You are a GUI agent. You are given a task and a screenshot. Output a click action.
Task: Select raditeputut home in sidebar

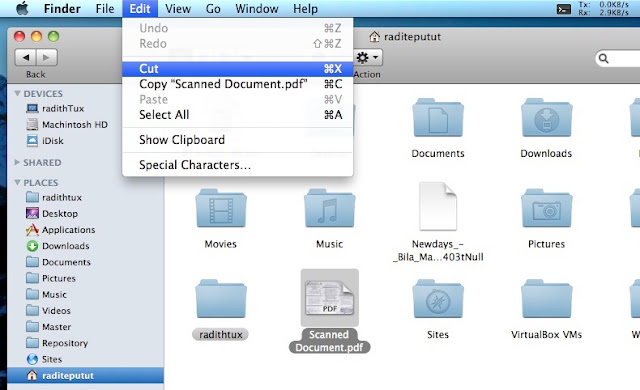[x=86, y=375]
